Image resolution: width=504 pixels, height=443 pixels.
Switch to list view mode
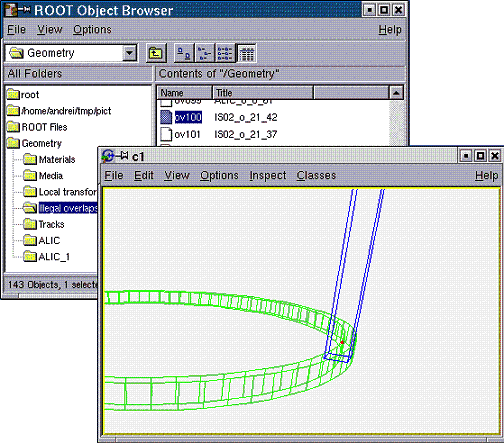225,53
